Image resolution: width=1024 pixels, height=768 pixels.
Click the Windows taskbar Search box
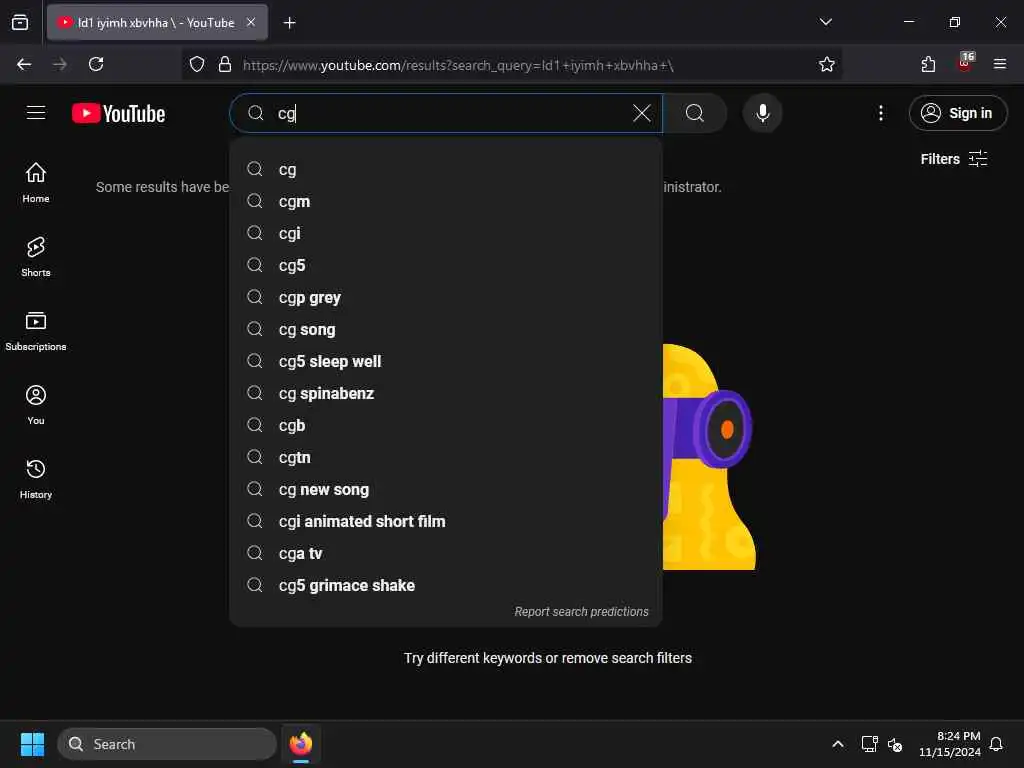tap(167, 744)
